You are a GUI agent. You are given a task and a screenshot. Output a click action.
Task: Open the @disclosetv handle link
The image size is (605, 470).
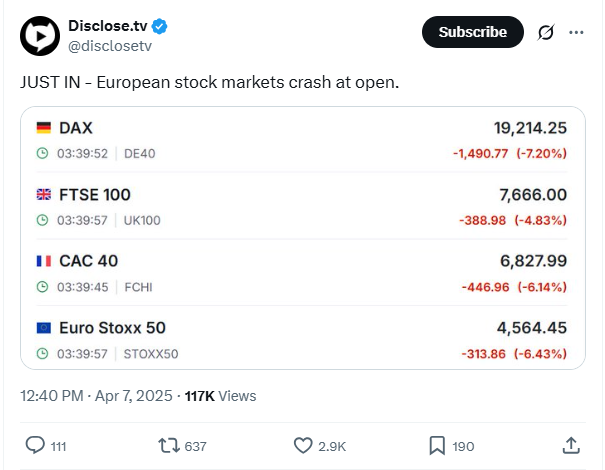(x=110, y=46)
